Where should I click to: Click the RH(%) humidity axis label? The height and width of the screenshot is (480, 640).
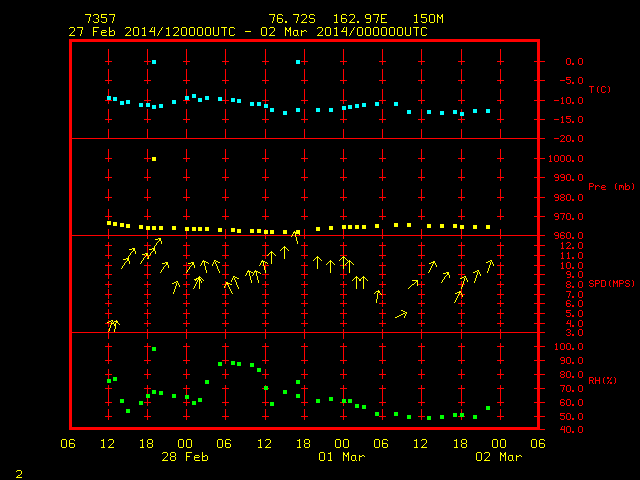(x=602, y=380)
